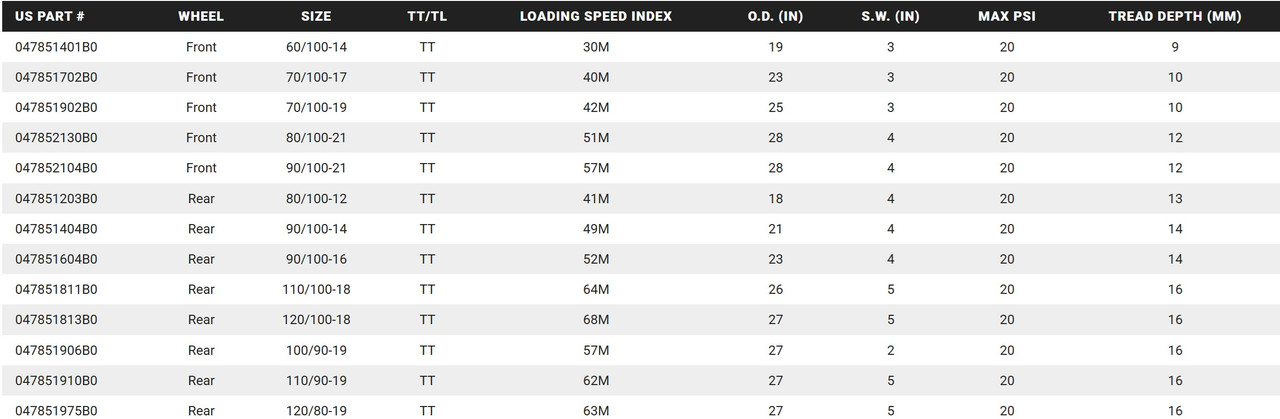Image resolution: width=1280 pixels, height=419 pixels.
Task: Select part number 047851702B0
Action: pyautogui.click(x=56, y=77)
